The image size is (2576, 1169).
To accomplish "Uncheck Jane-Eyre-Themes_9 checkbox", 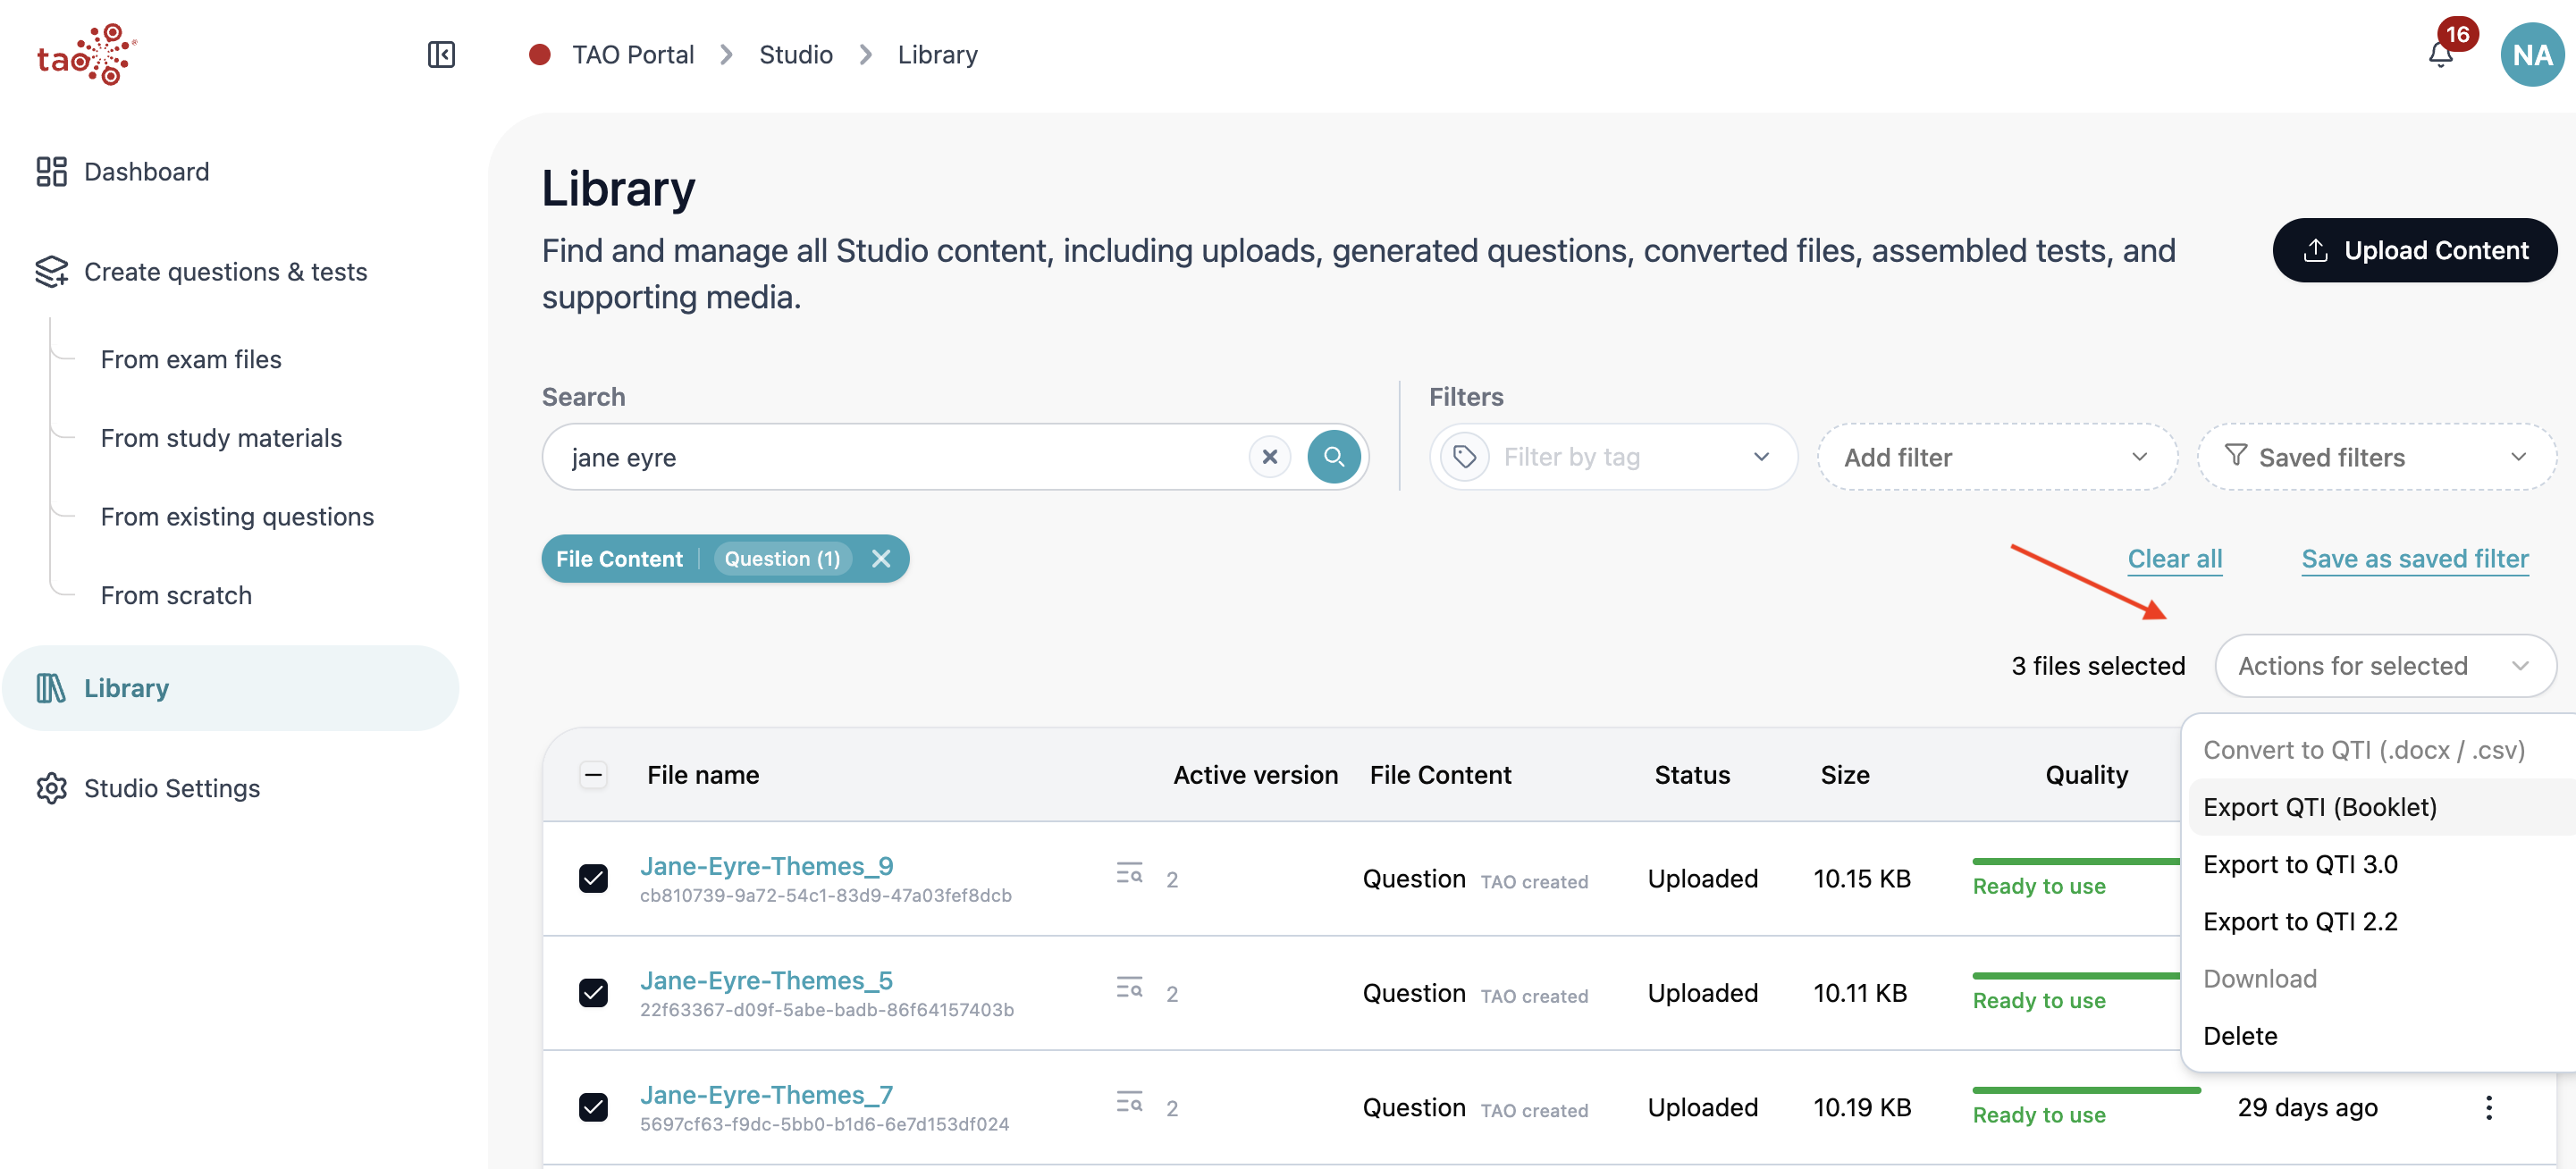I will (593, 878).
